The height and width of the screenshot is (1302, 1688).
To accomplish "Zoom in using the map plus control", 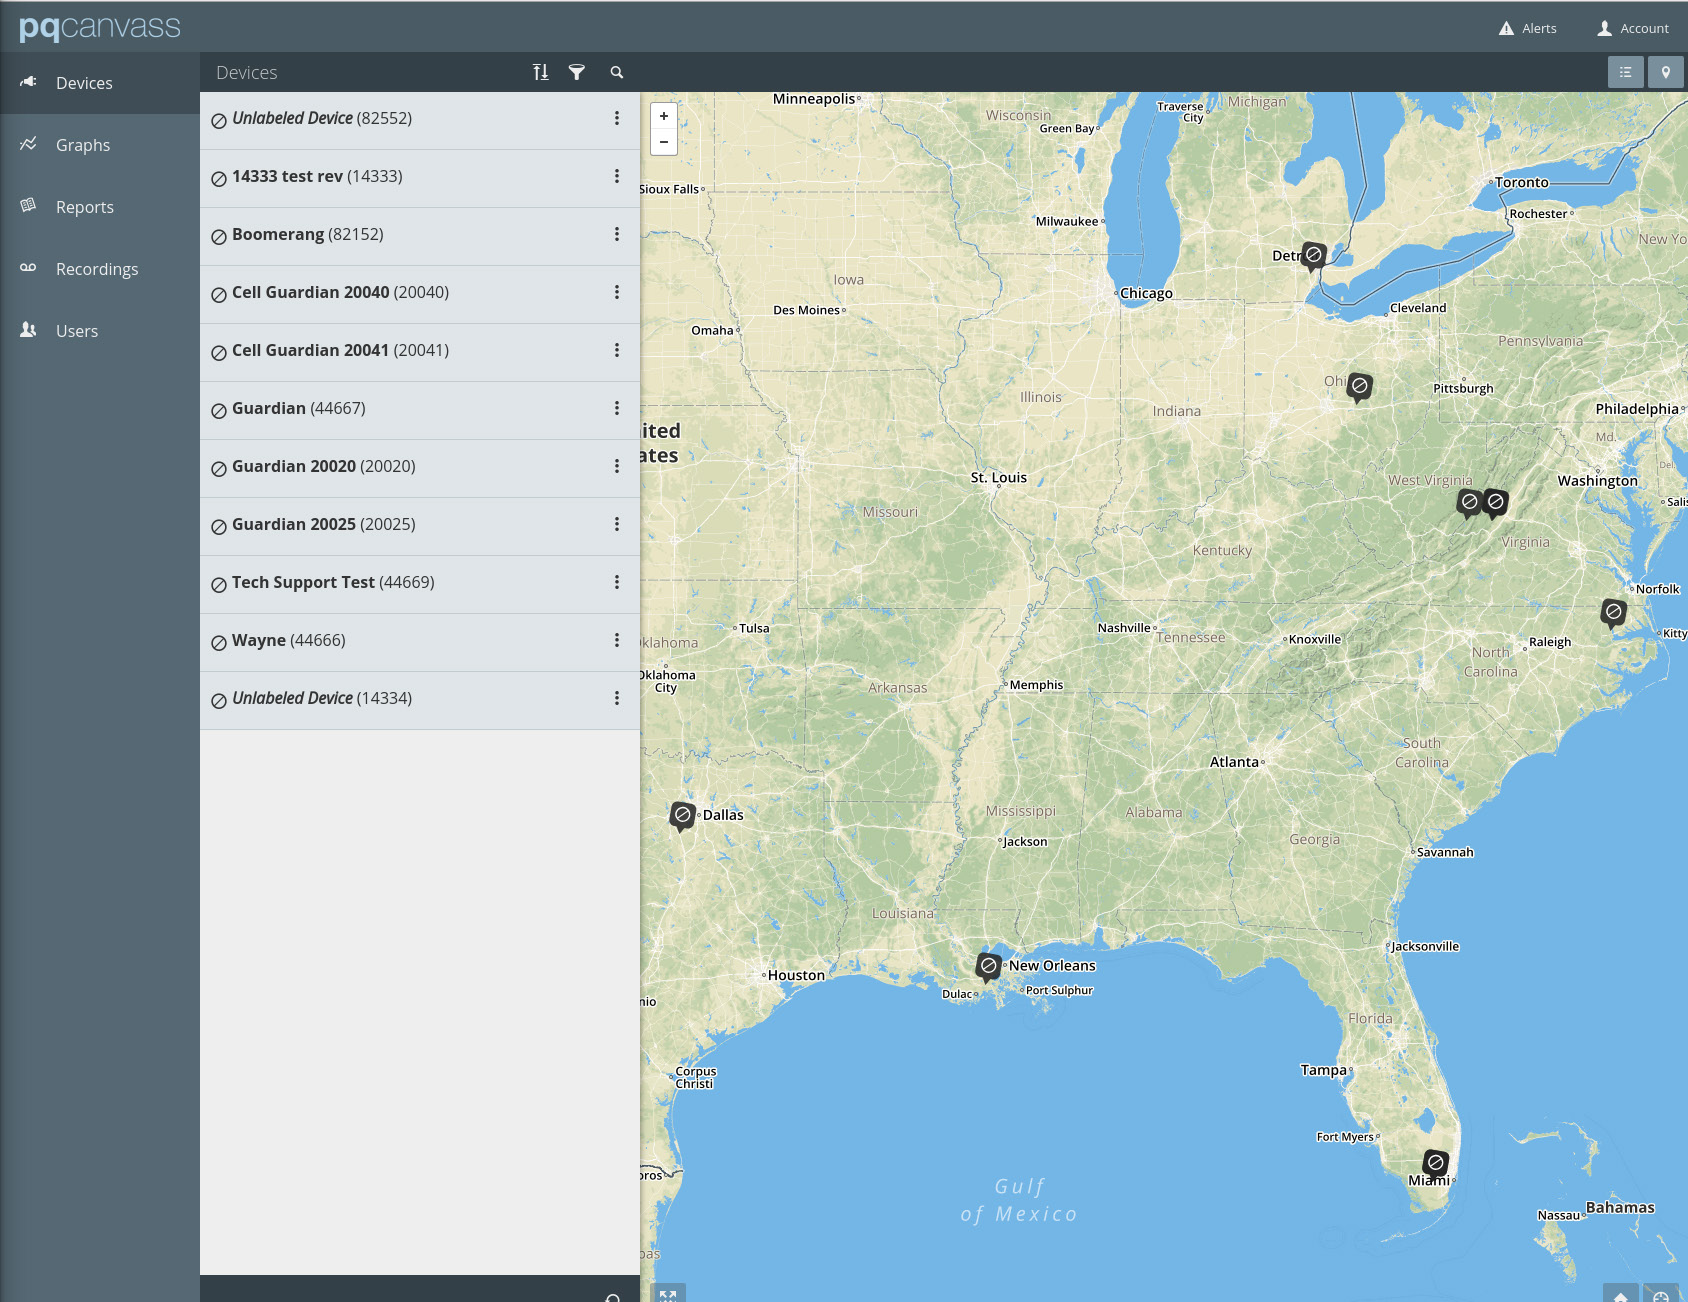I will pos(663,116).
